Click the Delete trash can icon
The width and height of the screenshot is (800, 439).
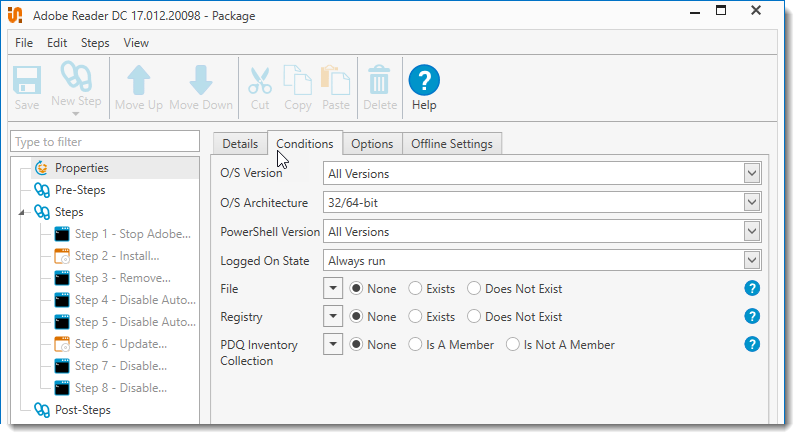tap(379, 81)
